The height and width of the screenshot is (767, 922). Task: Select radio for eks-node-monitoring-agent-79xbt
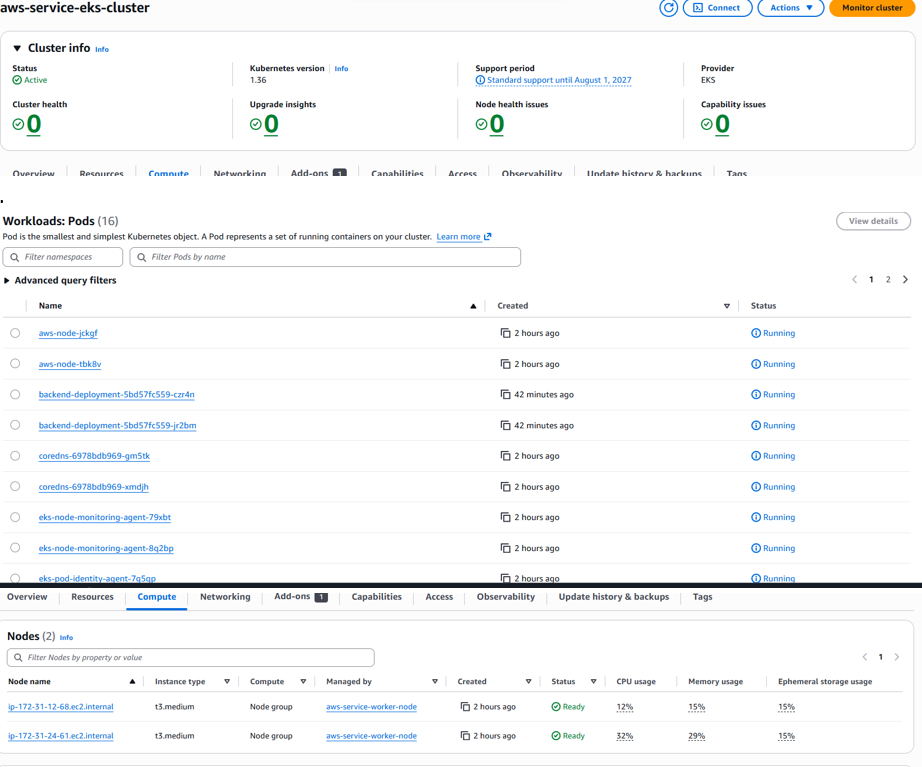15,517
